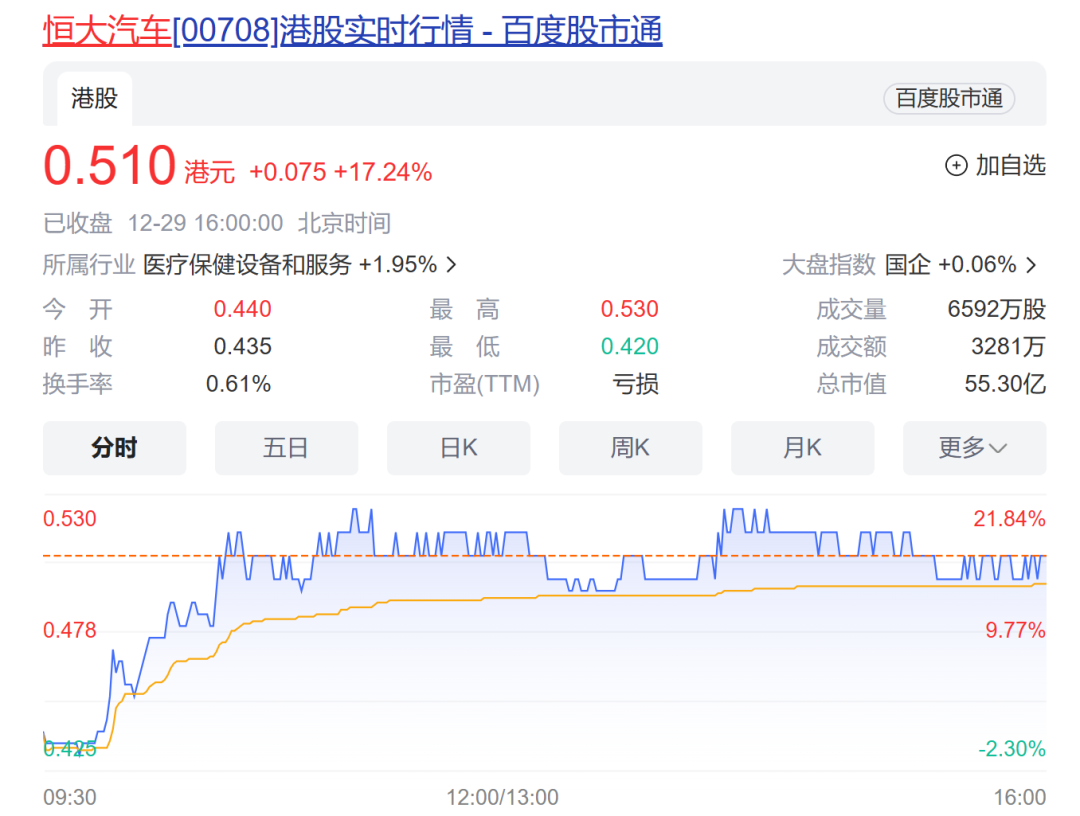Image resolution: width=1080 pixels, height=816 pixels.
Task: Click the current price 0.510
Action: 110,165
